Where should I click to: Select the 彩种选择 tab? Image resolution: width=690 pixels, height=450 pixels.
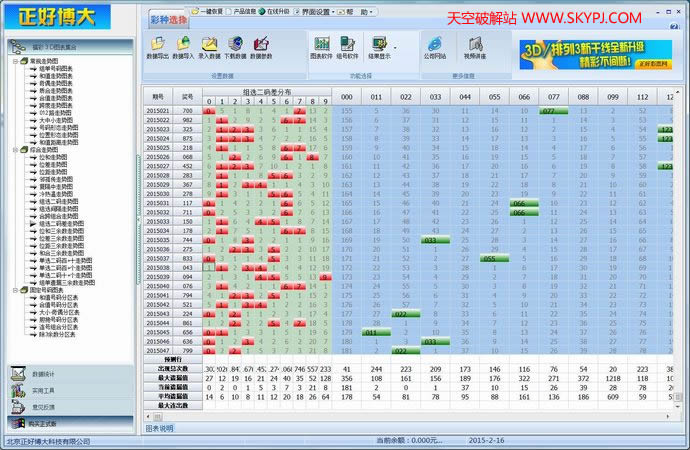[168, 20]
